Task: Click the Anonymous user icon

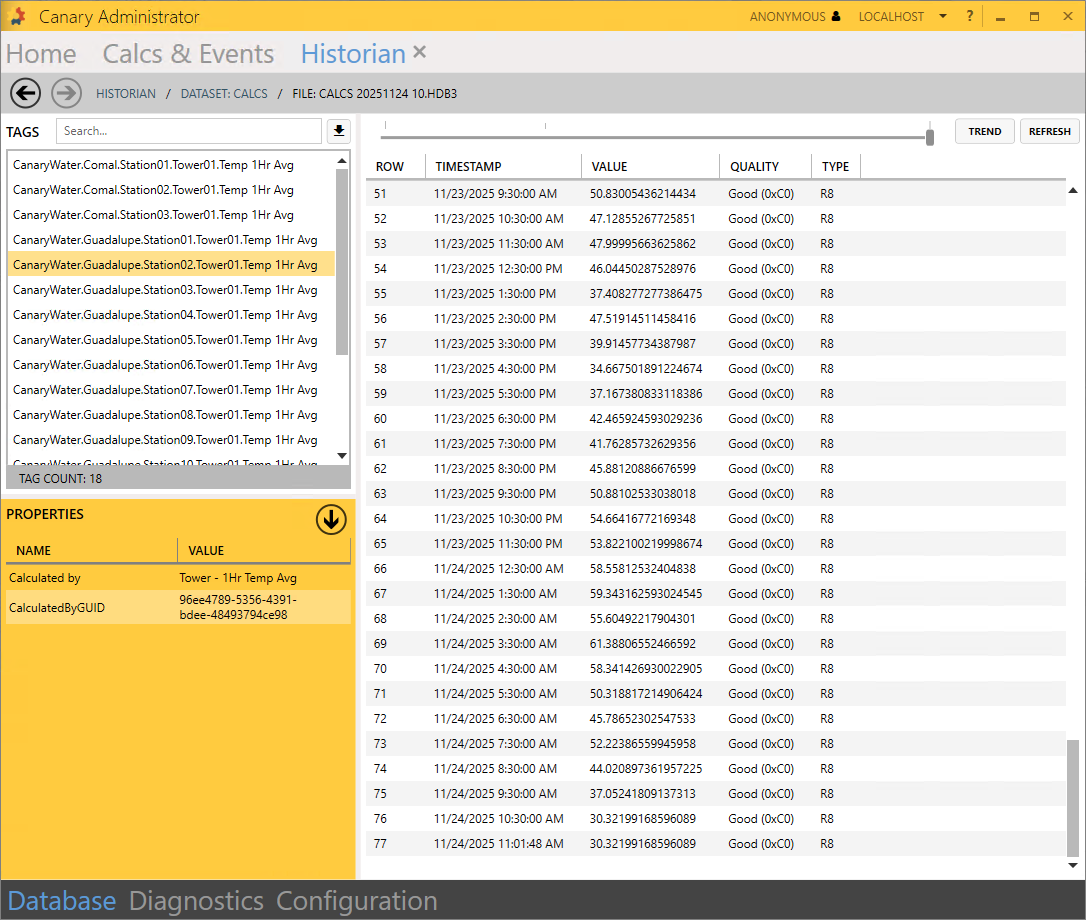Action: (836, 17)
